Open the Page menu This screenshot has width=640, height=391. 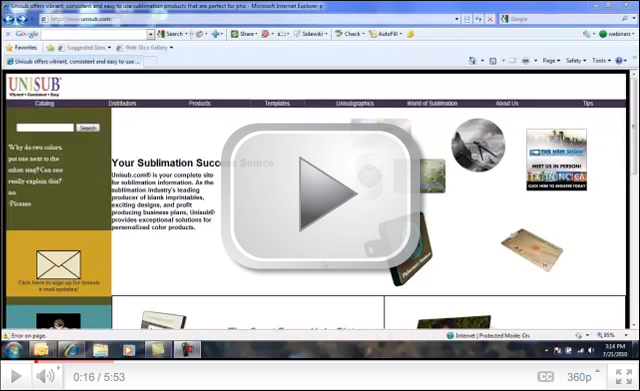coord(551,60)
